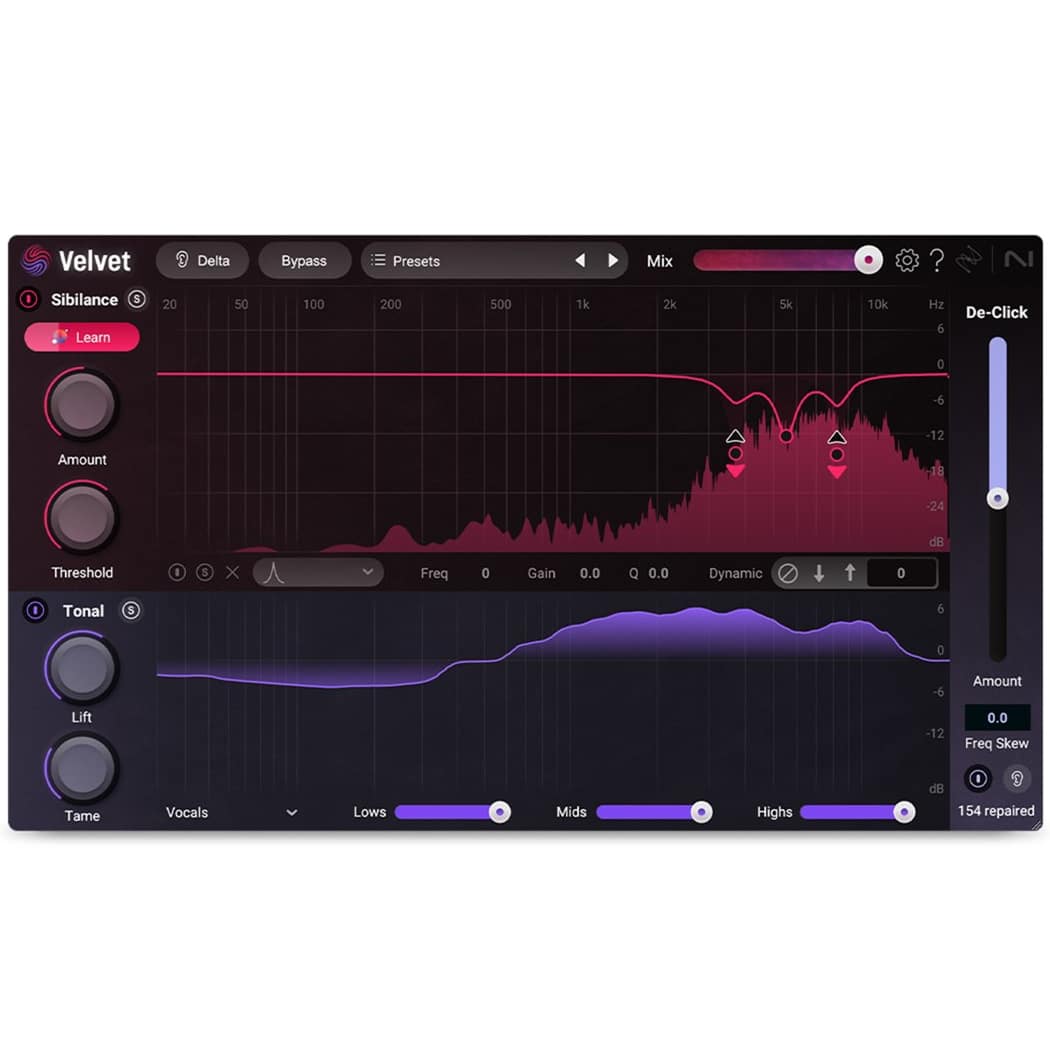The image size is (1050, 1050).
Task: Select the right EQ band node
Action: [836, 455]
